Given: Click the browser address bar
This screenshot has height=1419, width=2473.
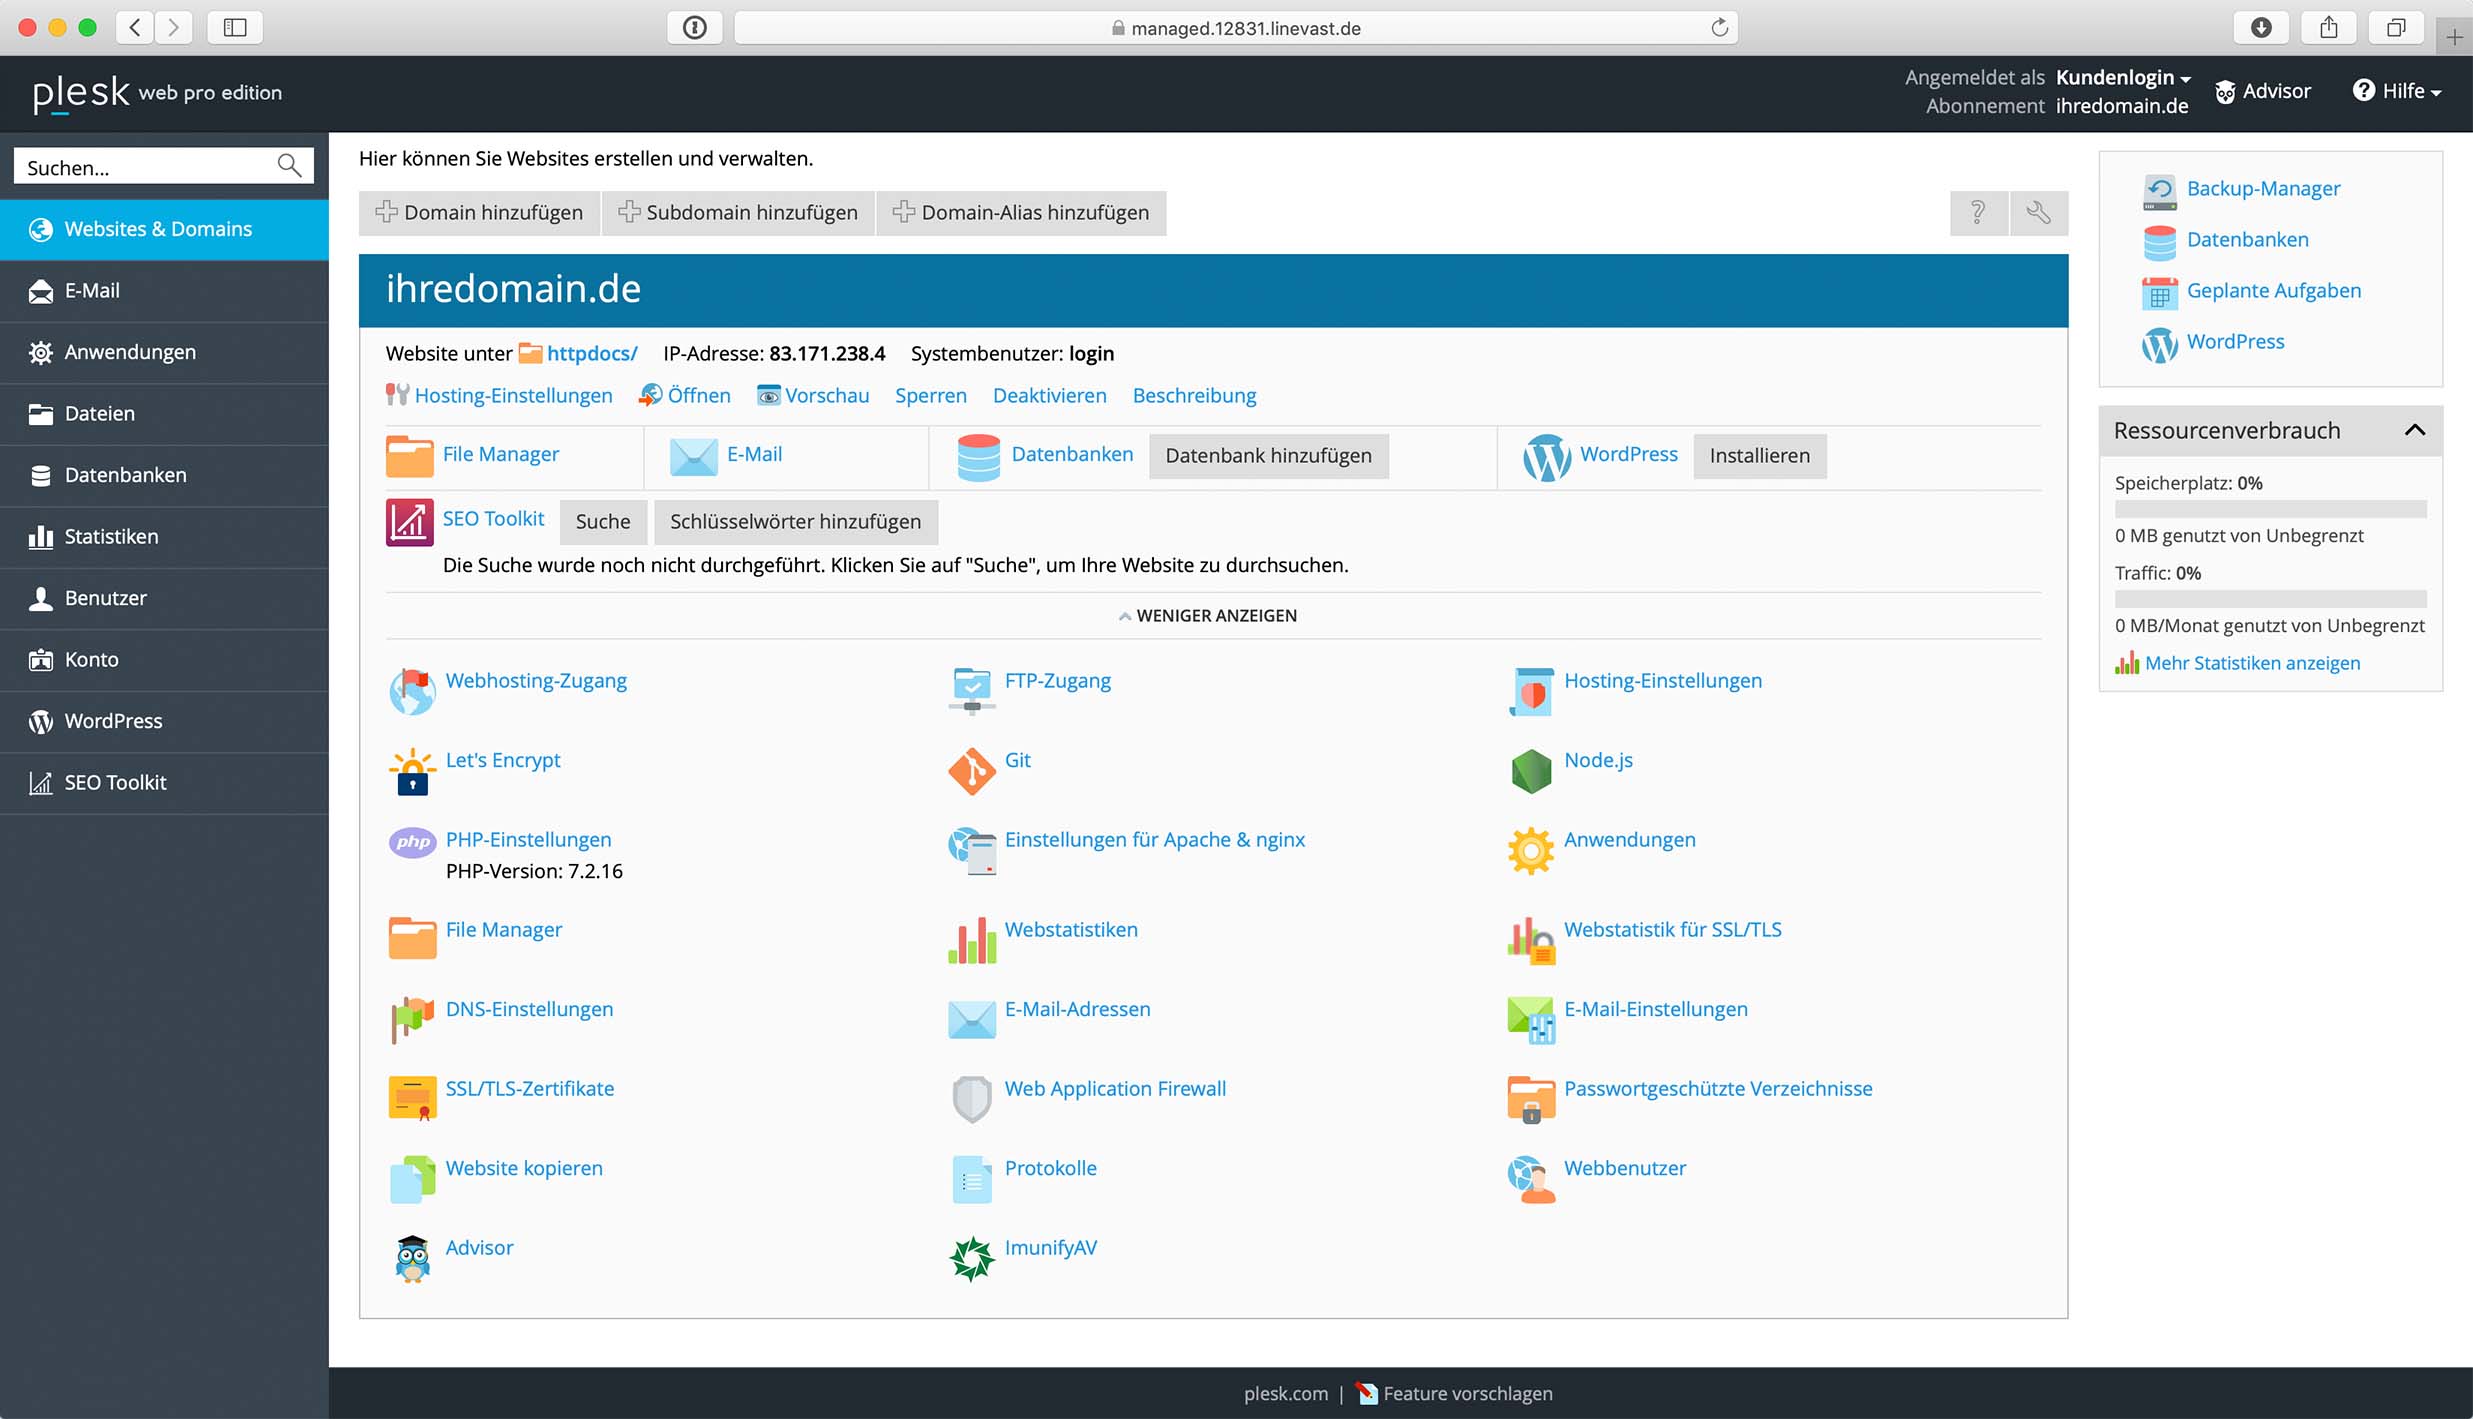Looking at the screenshot, I should click(1235, 28).
